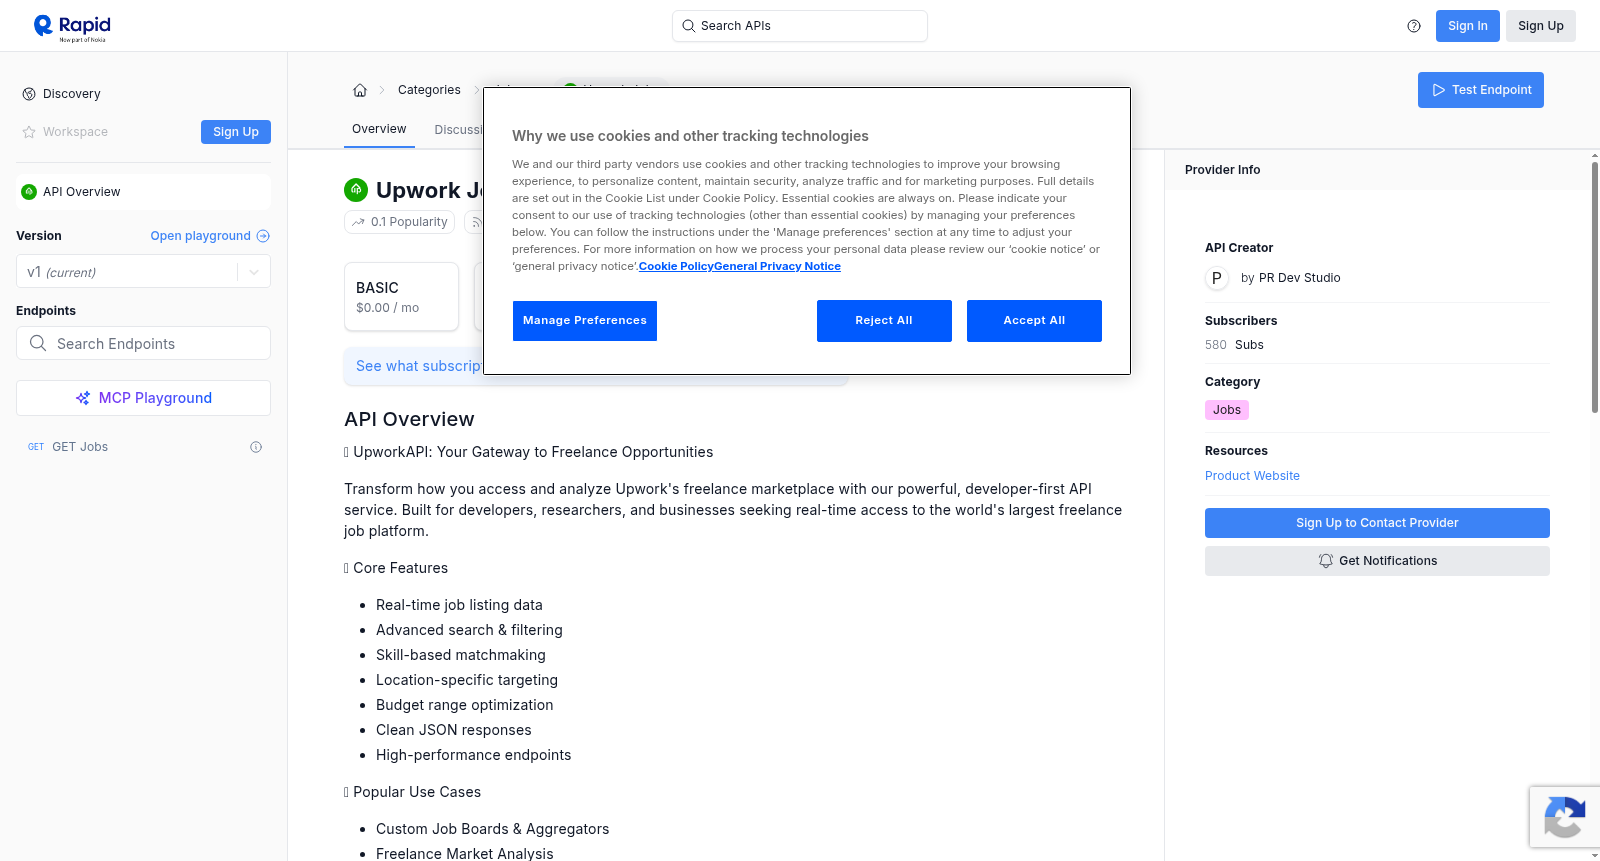
Task: Click the home icon in breadcrumb
Action: (360, 90)
